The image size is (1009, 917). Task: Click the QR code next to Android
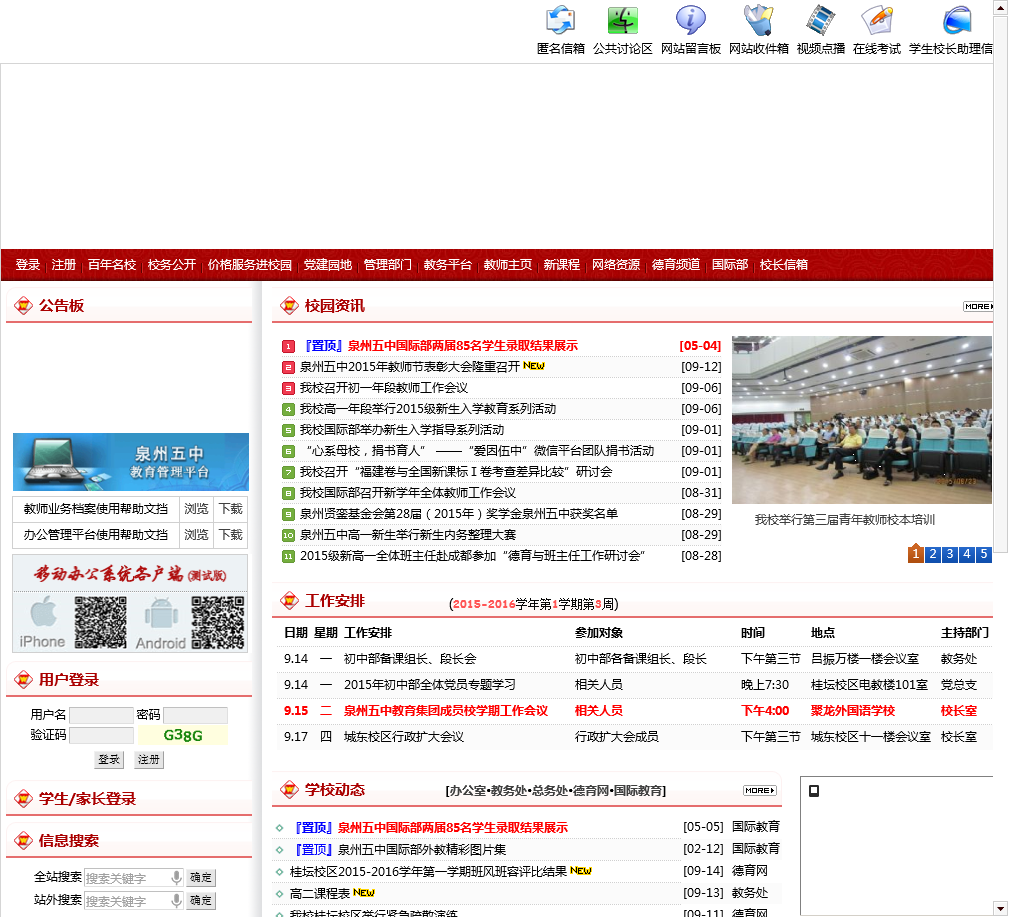[x=218, y=622]
